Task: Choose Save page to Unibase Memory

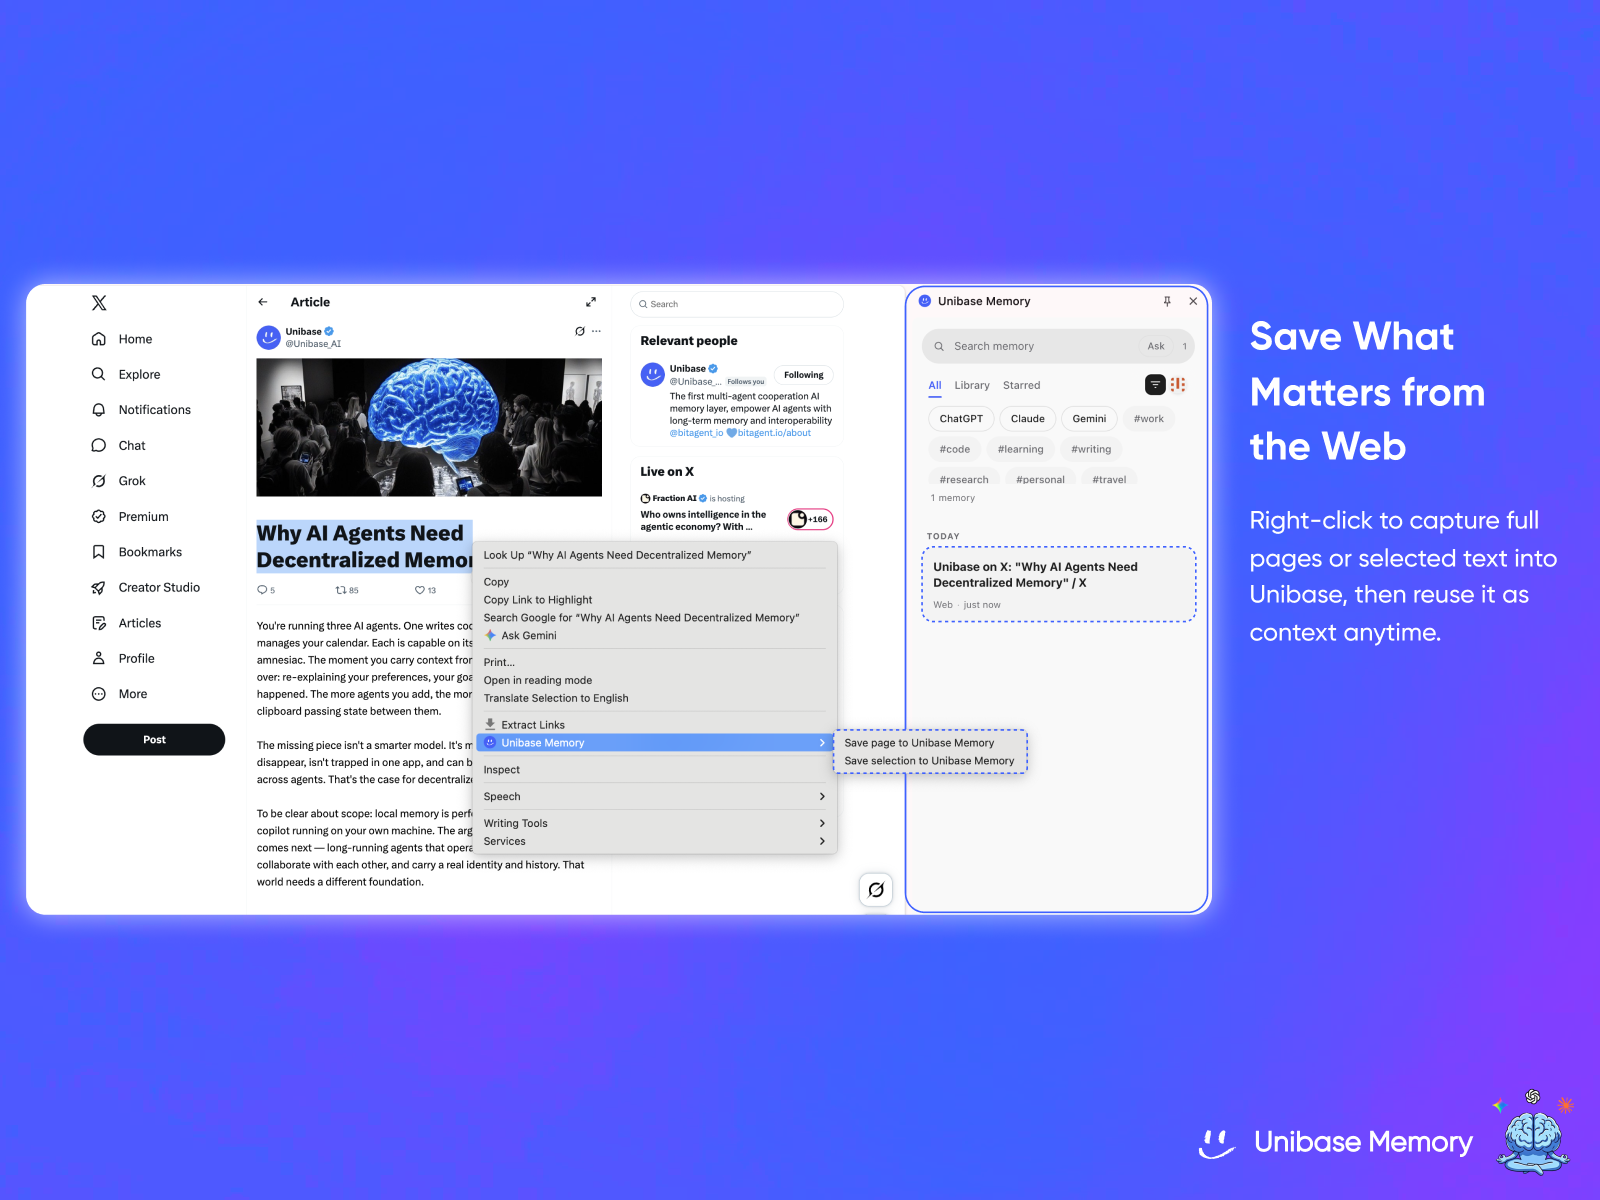Action: click(x=919, y=743)
